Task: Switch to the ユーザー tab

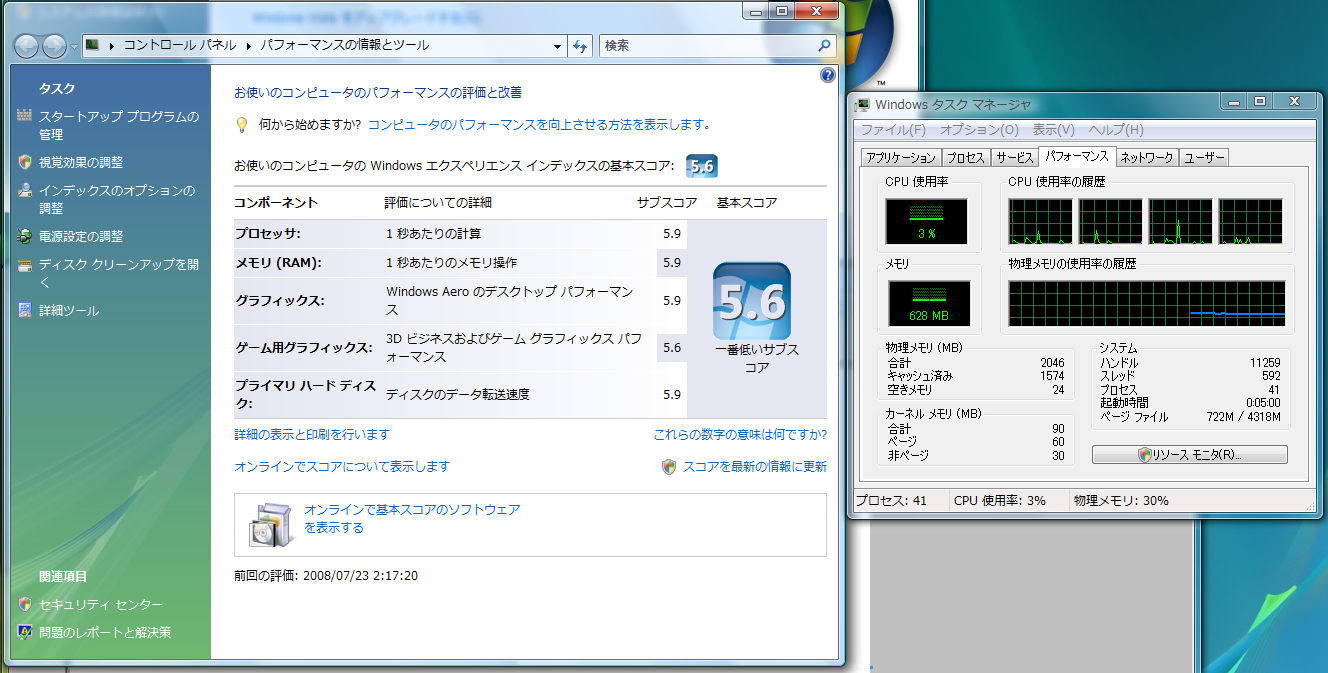Action: click(x=1204, y=158)
